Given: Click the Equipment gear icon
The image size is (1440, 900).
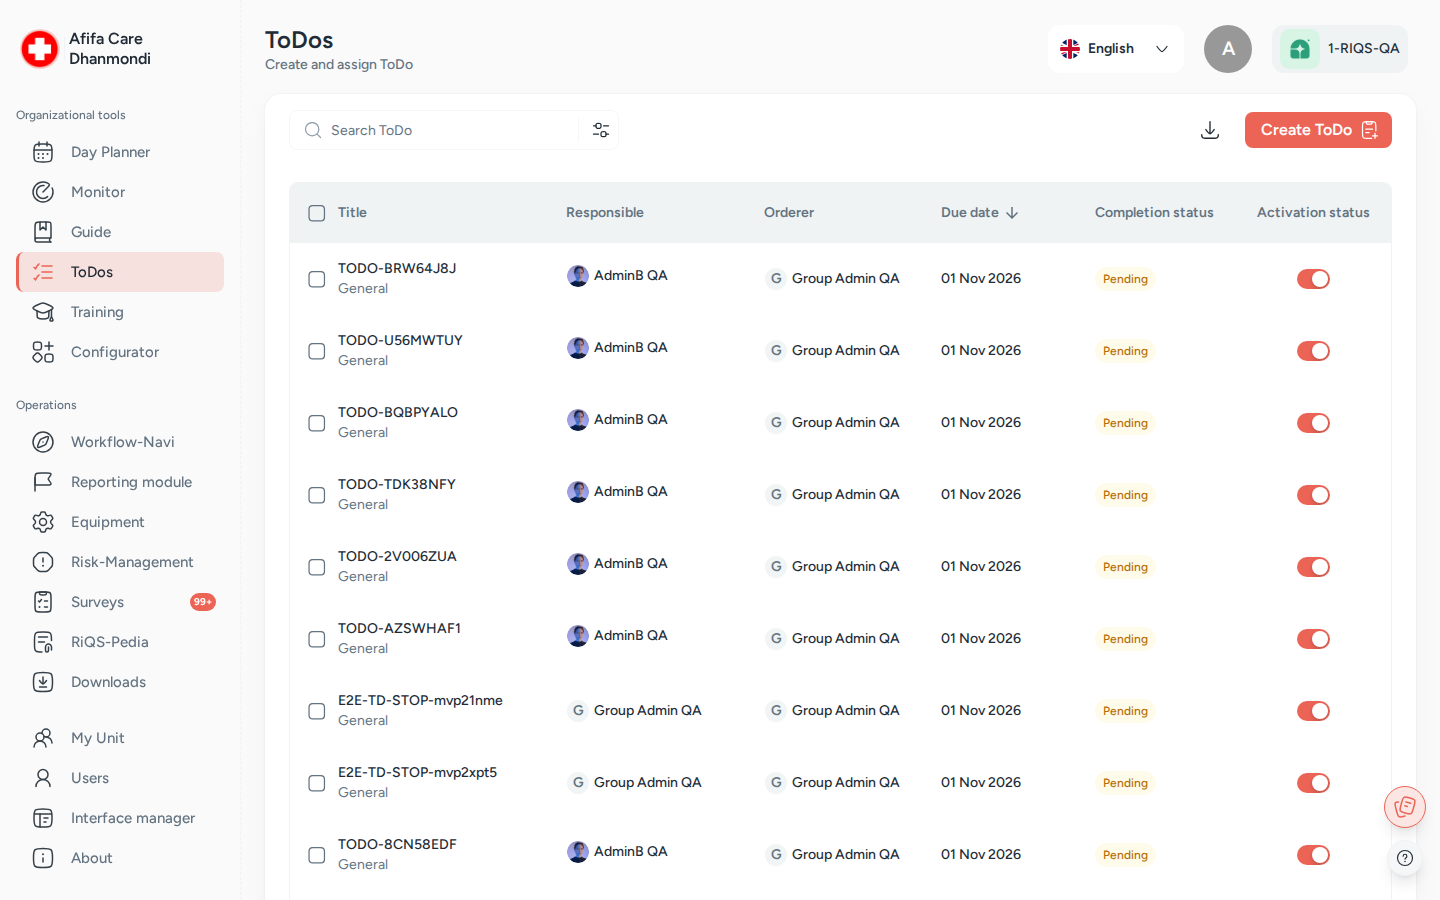Looking at the screenshot, I should (43, 522).
